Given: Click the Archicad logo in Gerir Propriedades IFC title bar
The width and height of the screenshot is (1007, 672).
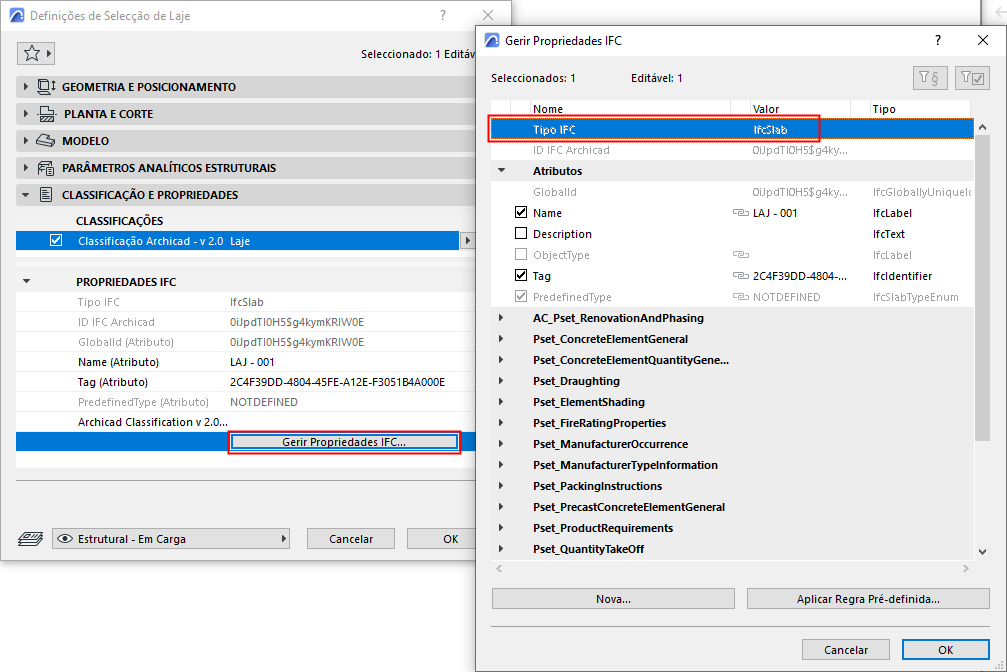Looking at the screenshot, I should 492,40.
